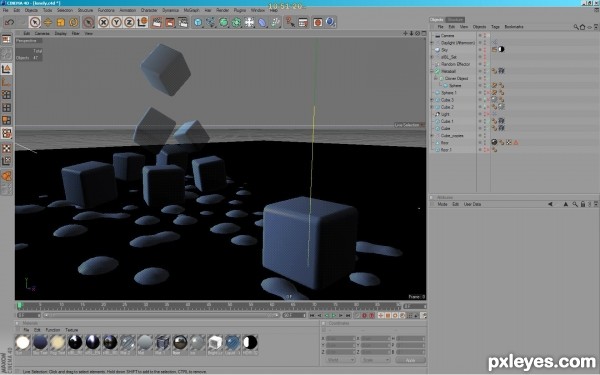Toggle visibility dots for the Light object
Screen dimensions: 600x375
(485, 114)
